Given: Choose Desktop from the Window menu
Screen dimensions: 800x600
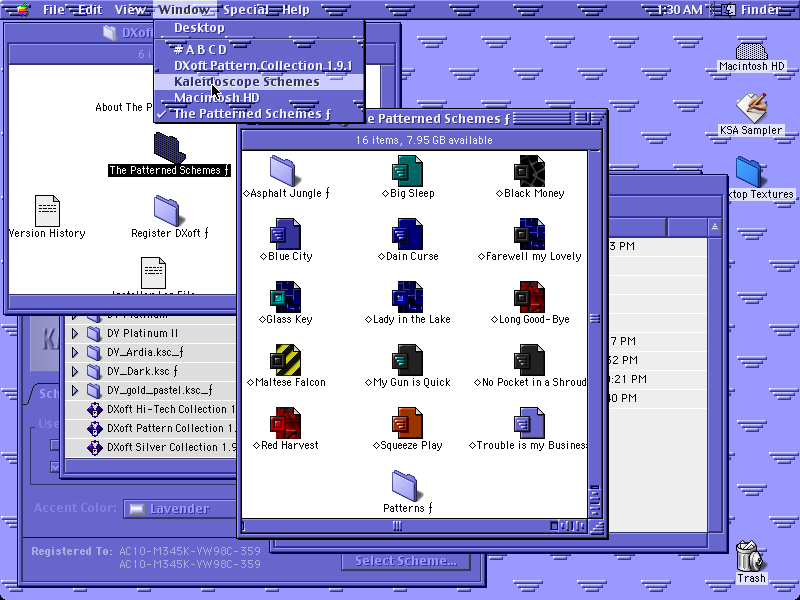Looking at the screenshot, I should click(x=259, y=28).
